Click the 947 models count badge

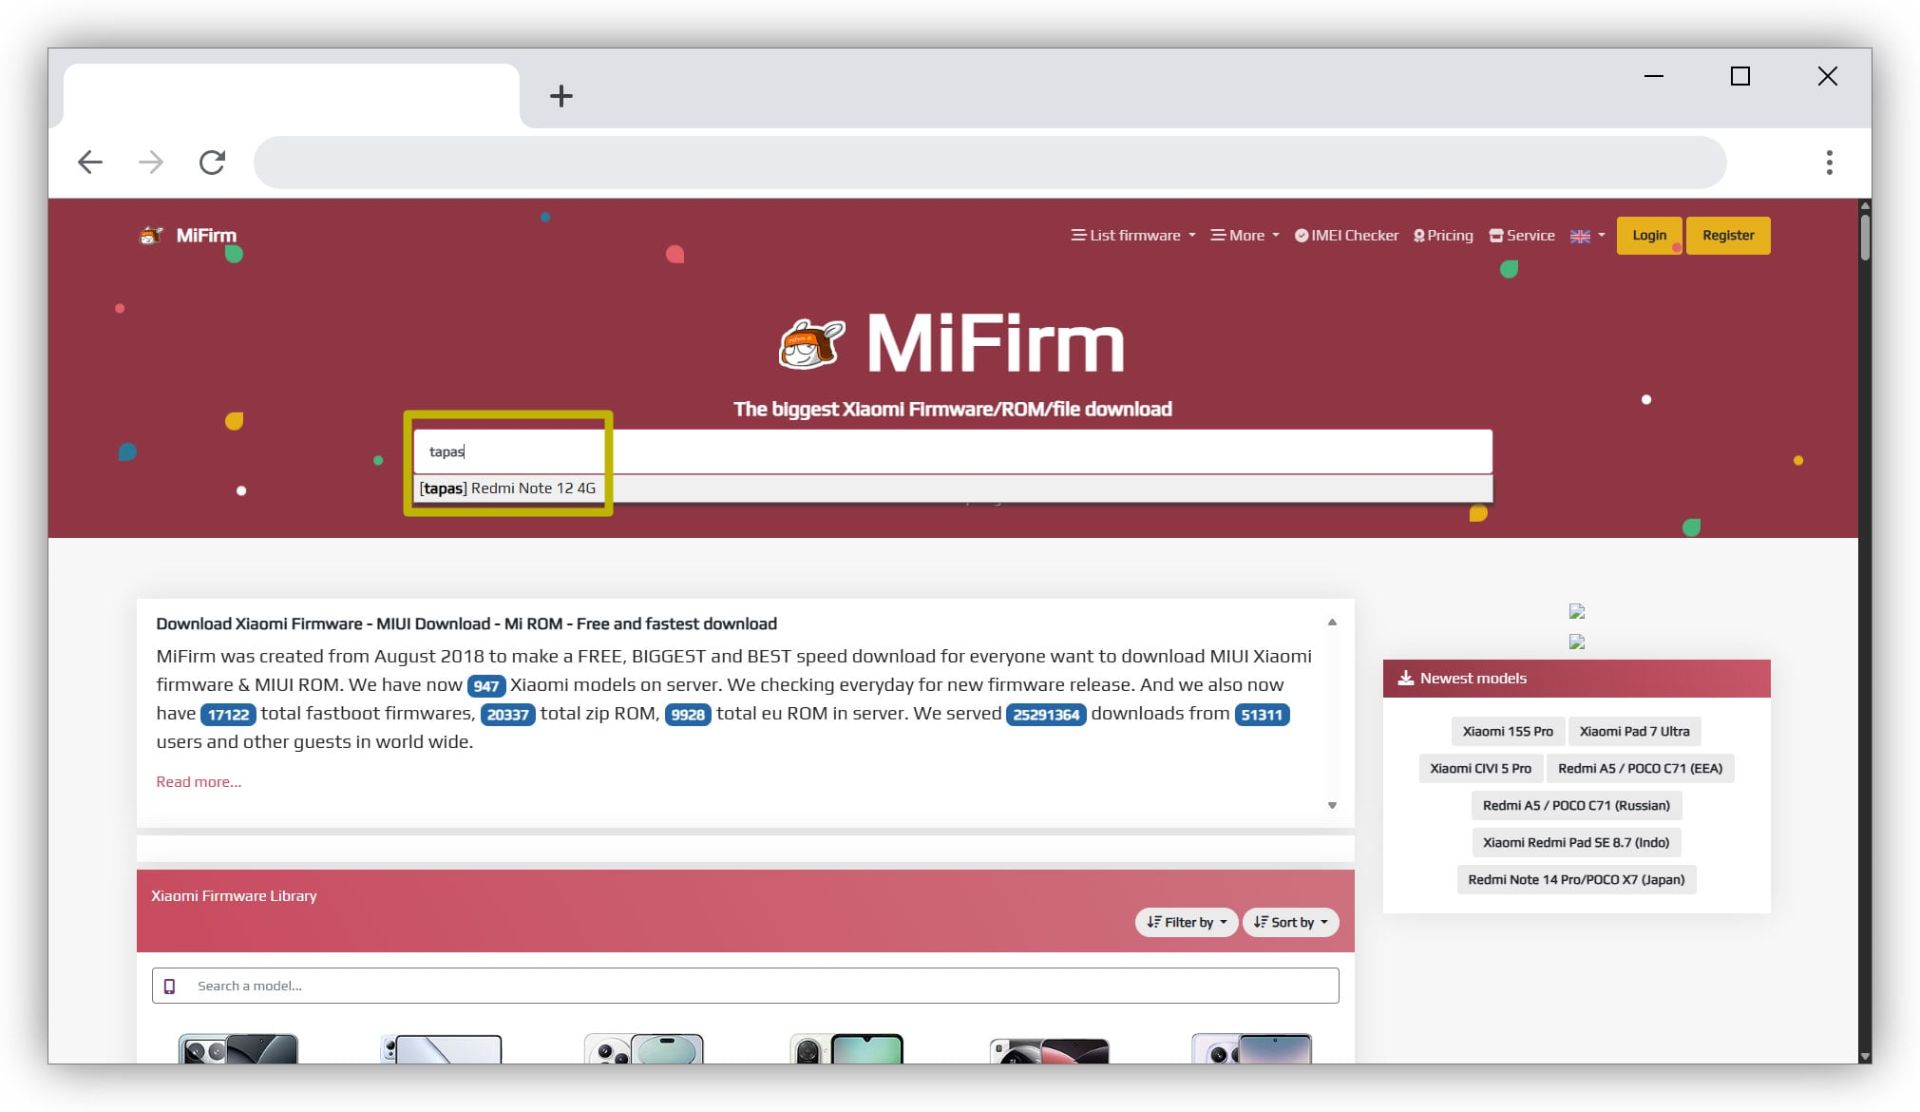[x=486, y=686]
